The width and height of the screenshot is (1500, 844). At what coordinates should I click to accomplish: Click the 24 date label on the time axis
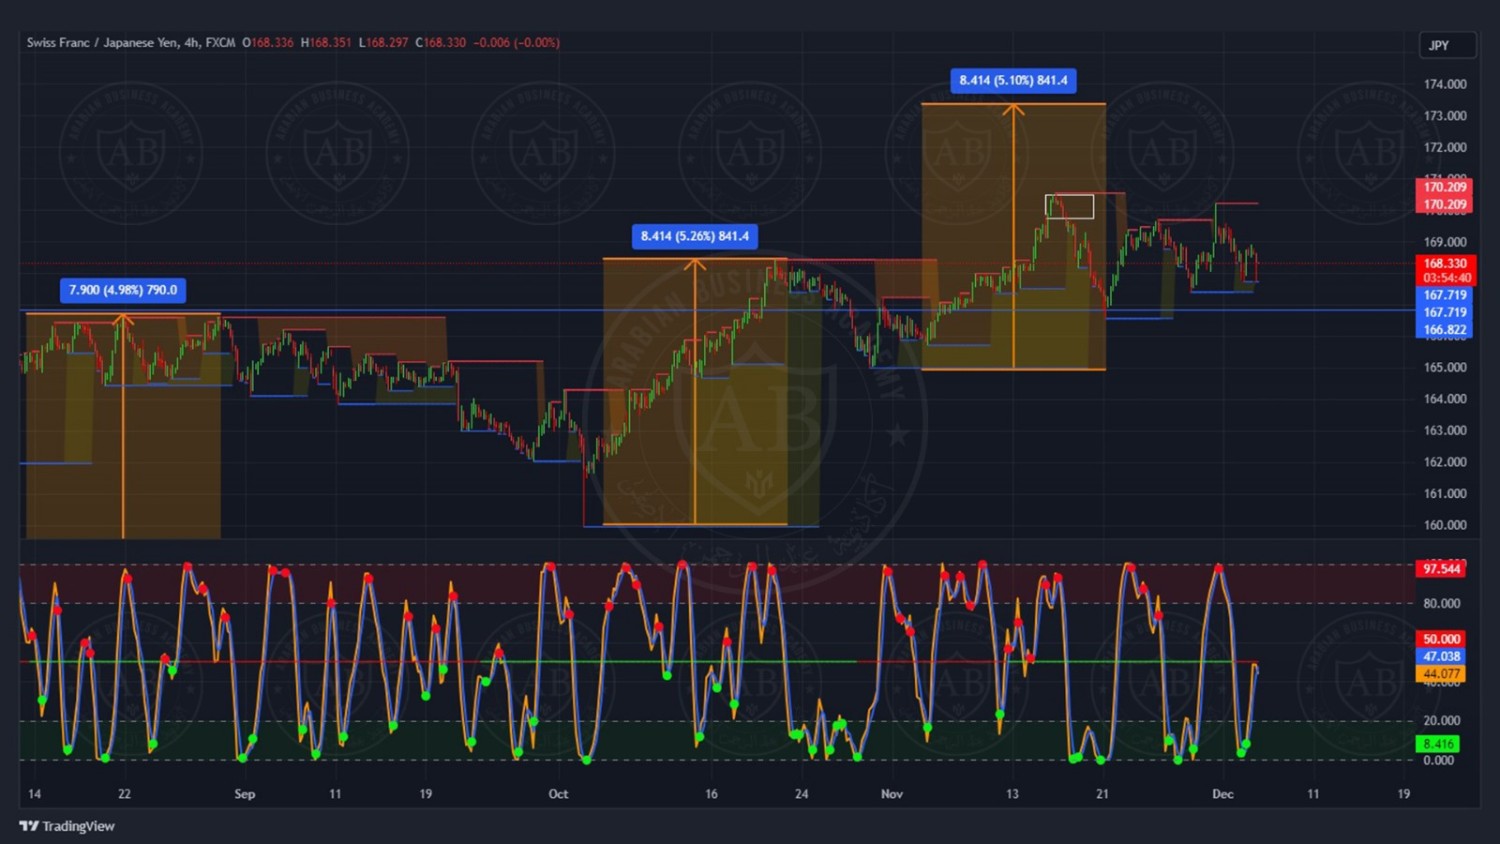pyautogui.click(x=801, y=794)
